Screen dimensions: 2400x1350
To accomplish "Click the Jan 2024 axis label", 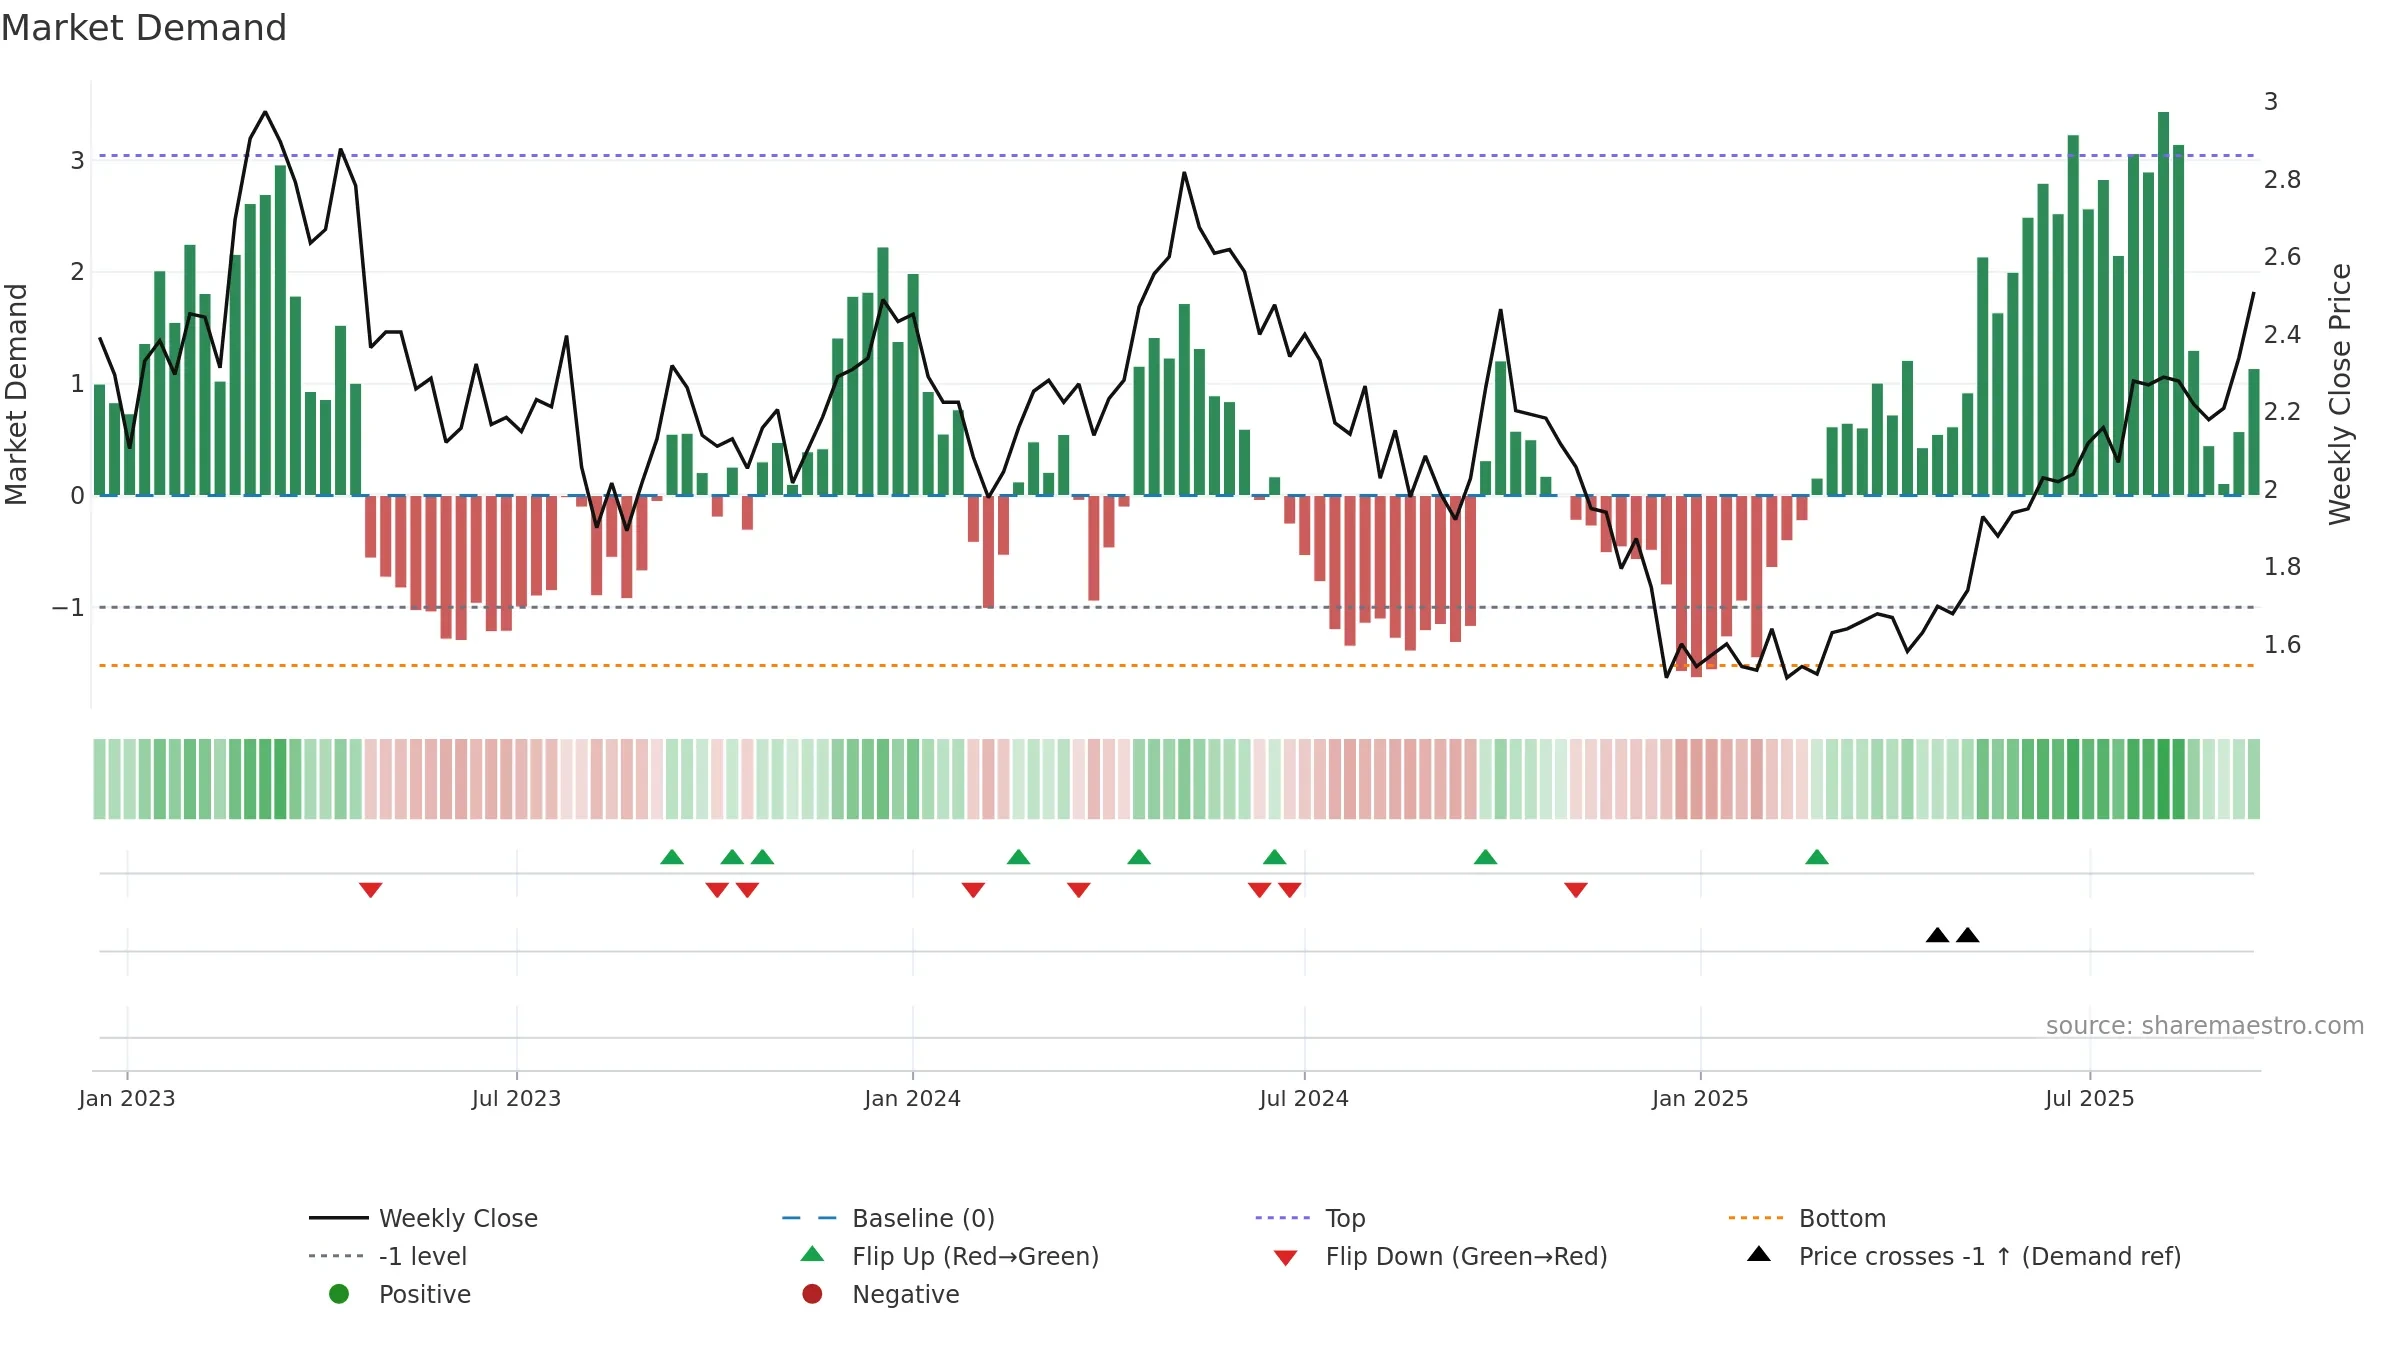I will pyautogui.click(x=913, y=1098).
